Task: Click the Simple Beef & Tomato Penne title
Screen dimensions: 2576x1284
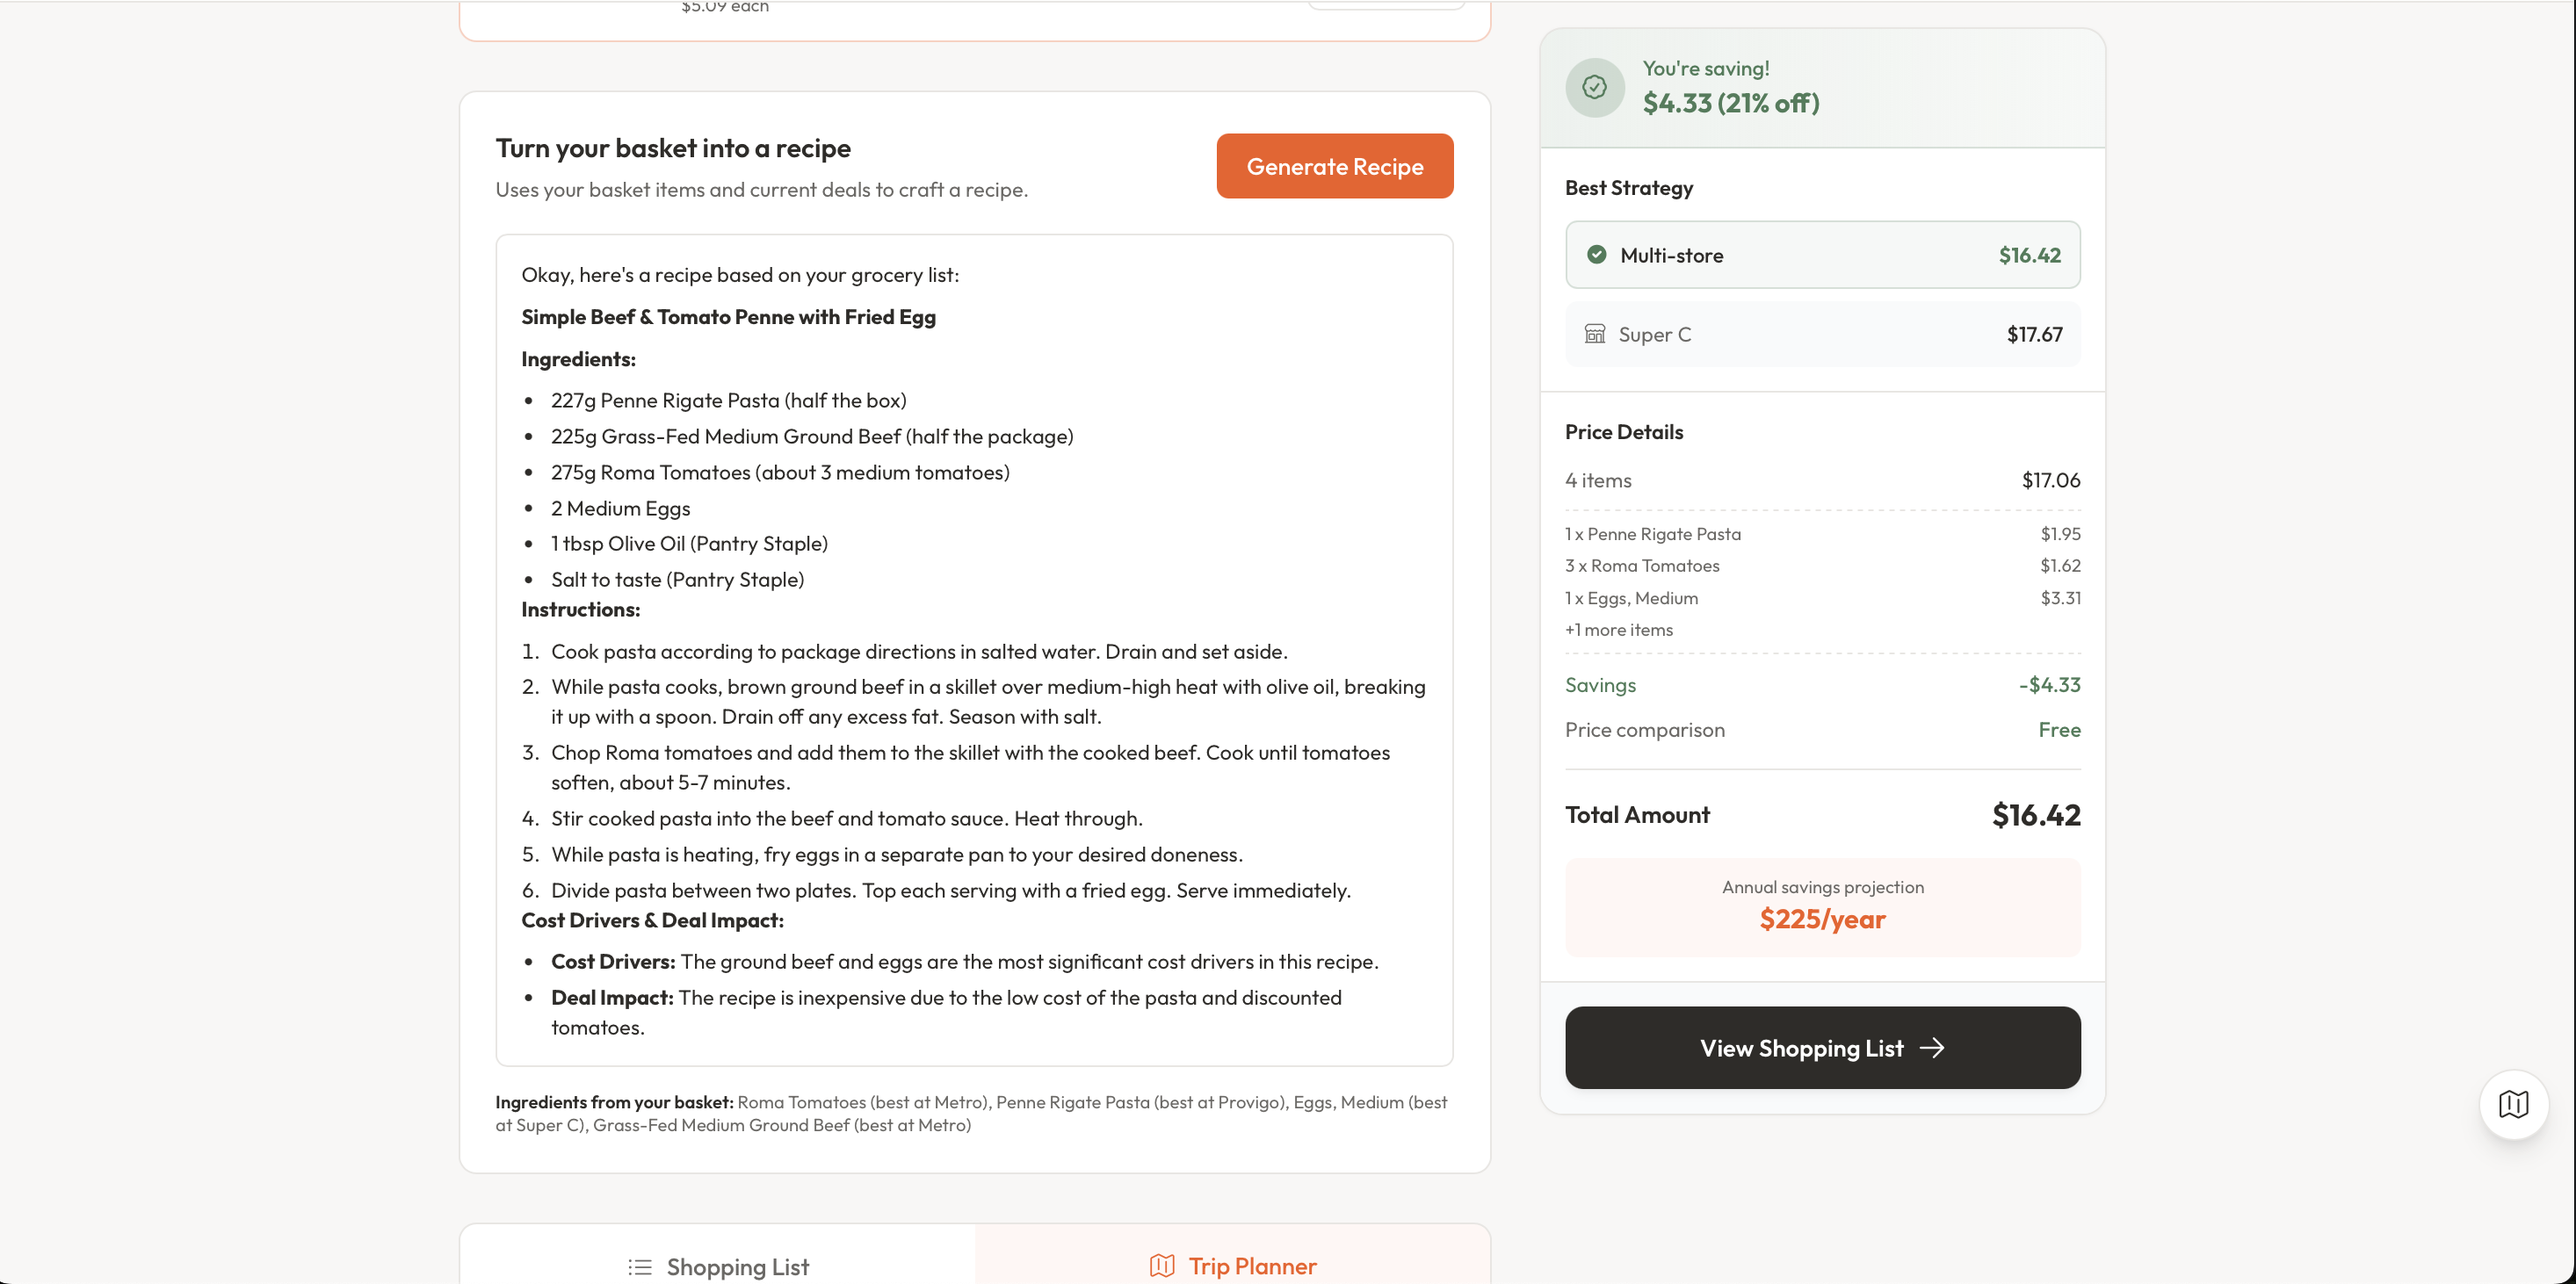Action: (x=728, y=317)
